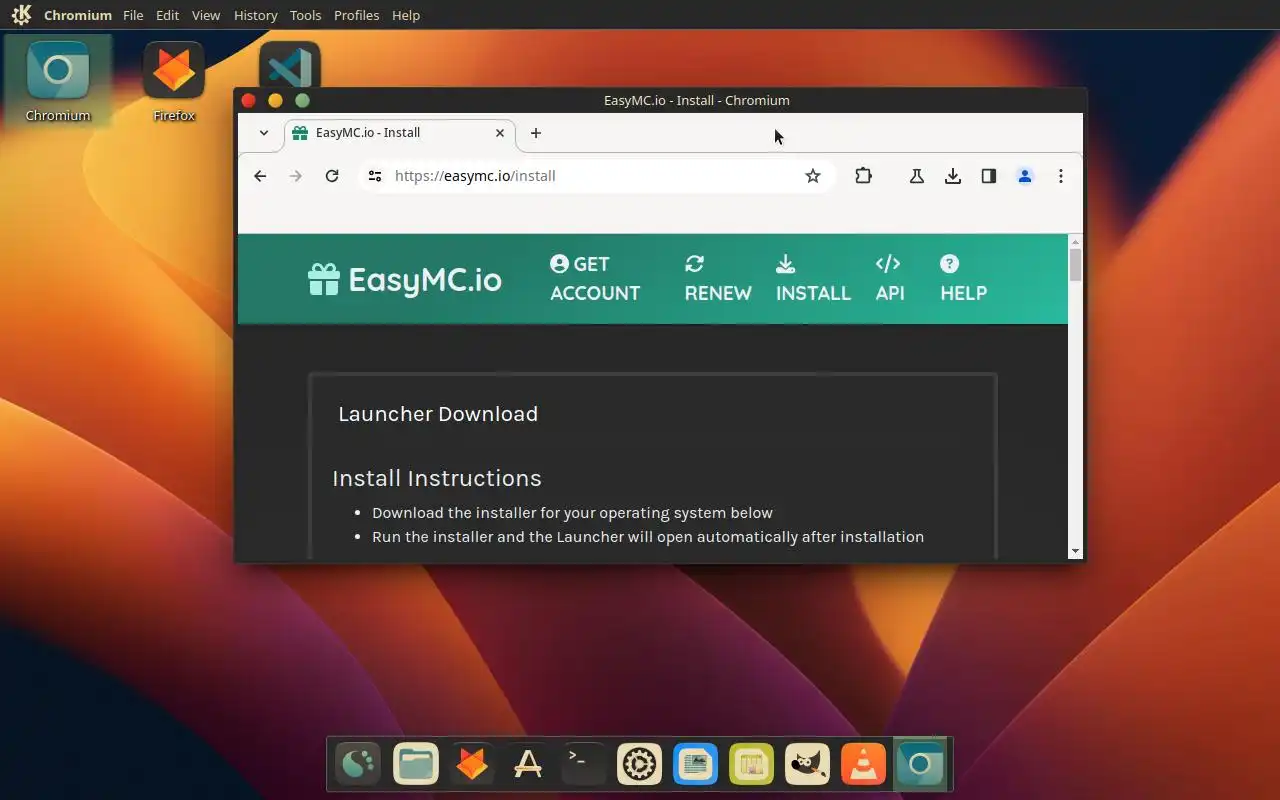The height and width of the screenshot is (800, 1280).
Task: Click the page scrollbar thumb
Action: [x=1076, y=265]
